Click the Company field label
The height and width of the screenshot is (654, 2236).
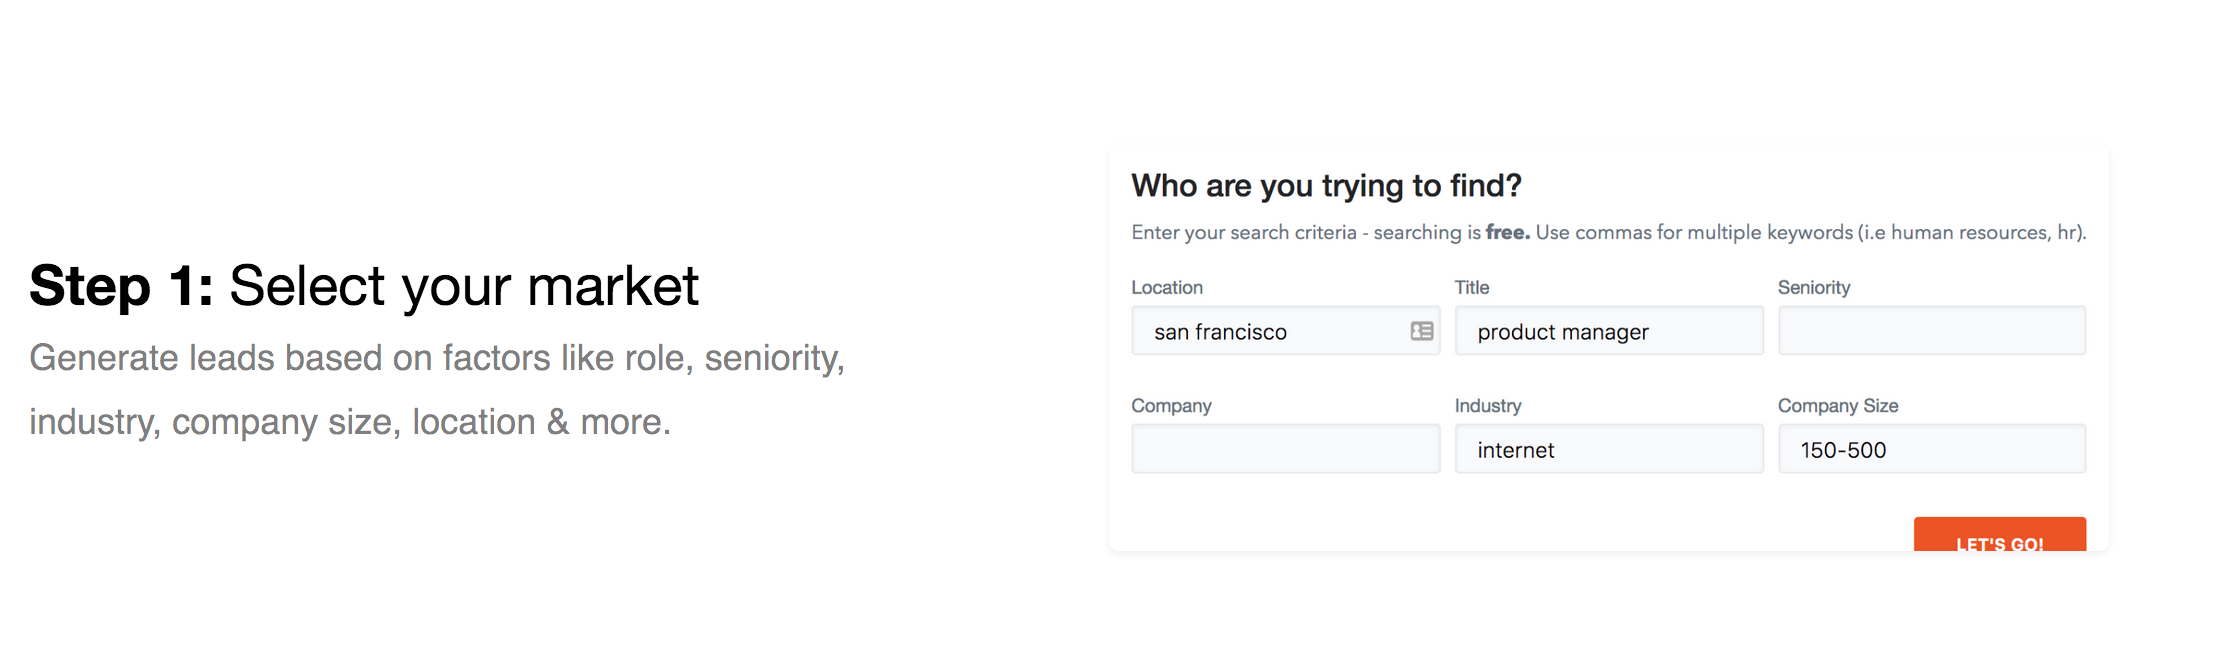[1171, 406]
